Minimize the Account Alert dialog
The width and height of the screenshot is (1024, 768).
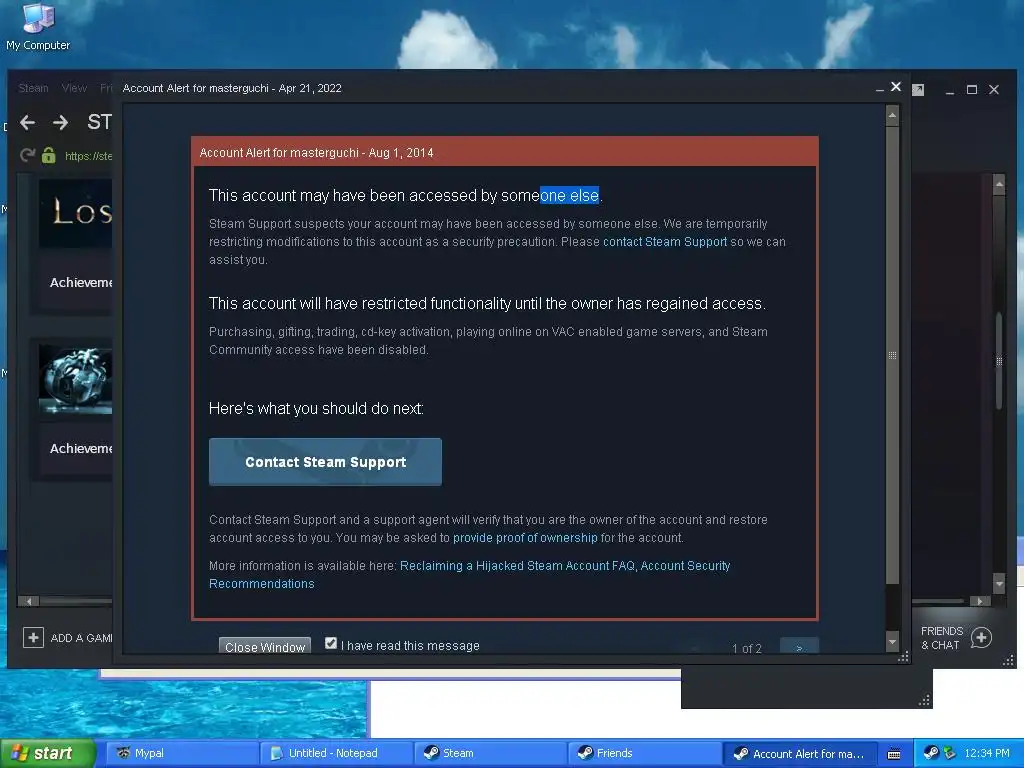(880, 88)
